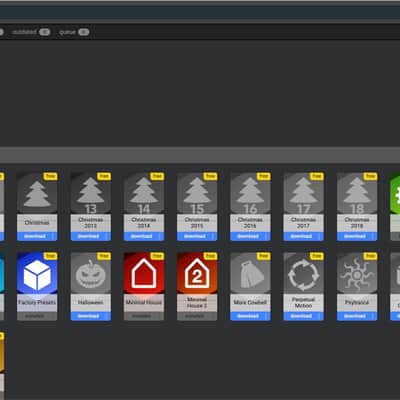Download the Christmas 2015 pack
The height and width of the screenshot is (400, 400).
[197, 236]
